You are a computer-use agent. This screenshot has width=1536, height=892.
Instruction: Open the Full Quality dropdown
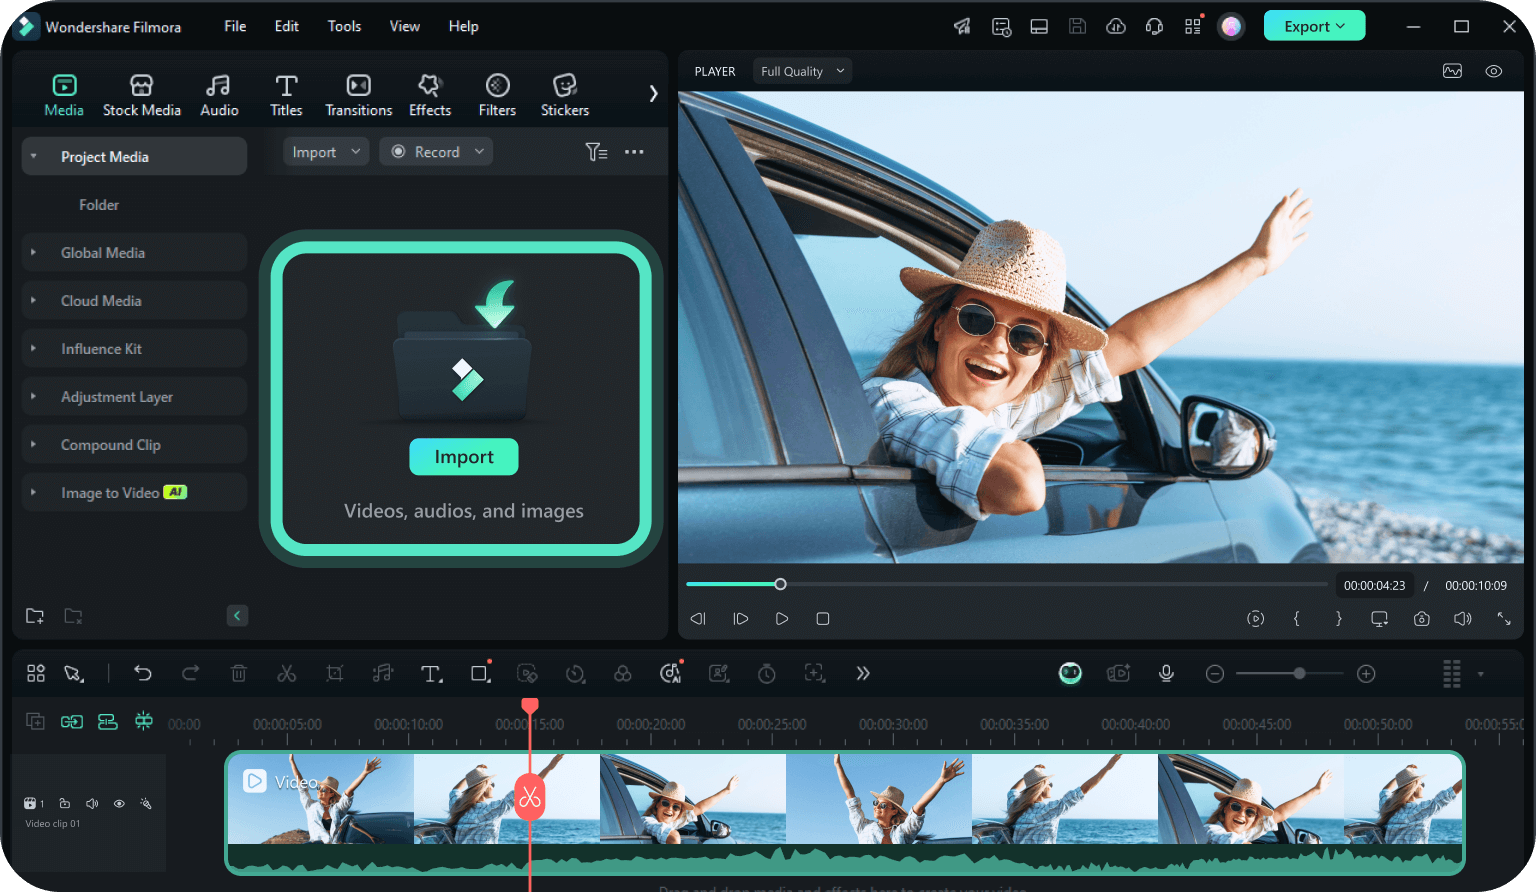point(803,71)
